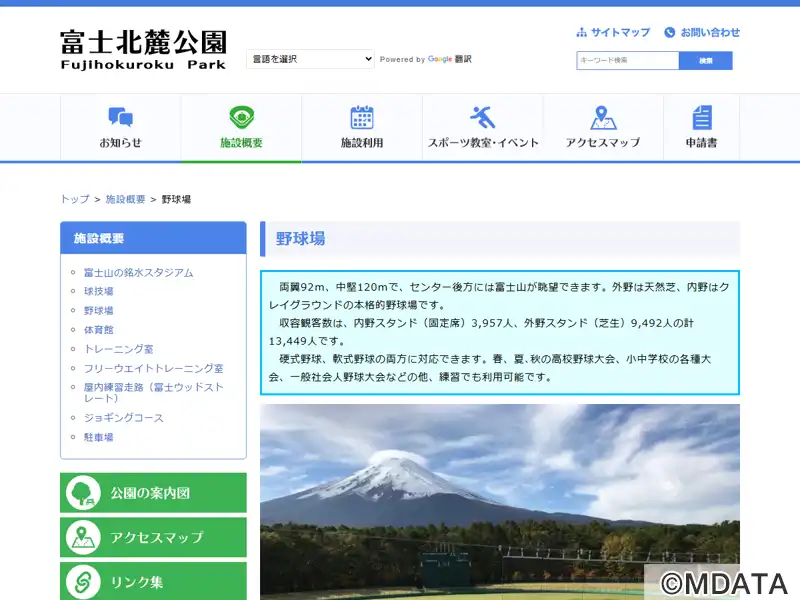Screen dimensions: 800x600
Task: Click the chain link icon on リンク集 banner
Action: [x=83, y=582]
